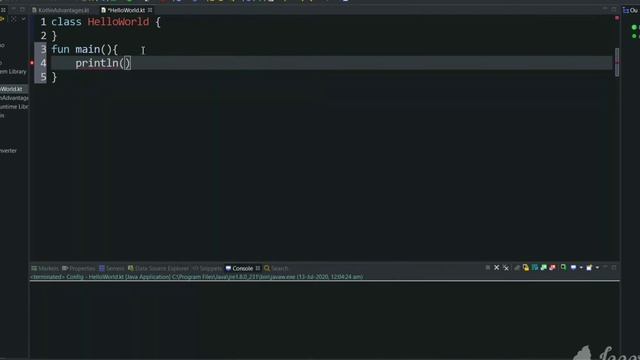Expand the Open Console dropdown arrow
Image resolution: width=640 pixels, height=360 pixels.
click(x=597, y=268)
